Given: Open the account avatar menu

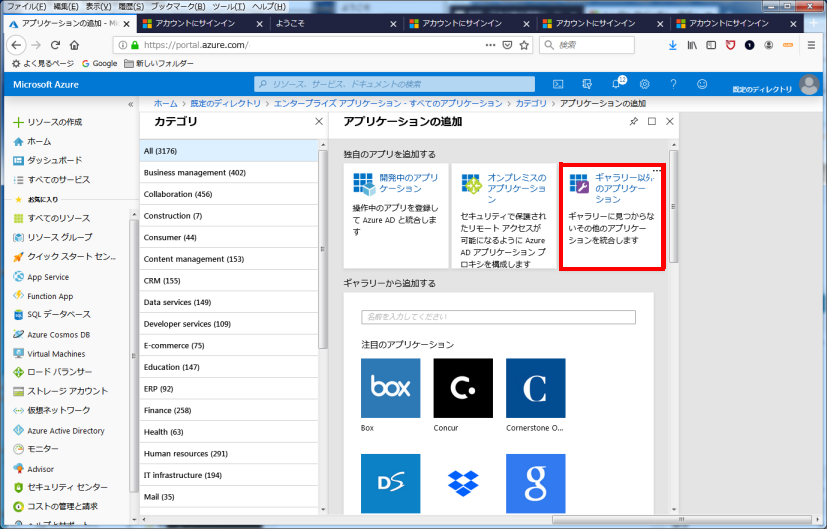Looking at the screenshot, I should (x=809, y=84).
